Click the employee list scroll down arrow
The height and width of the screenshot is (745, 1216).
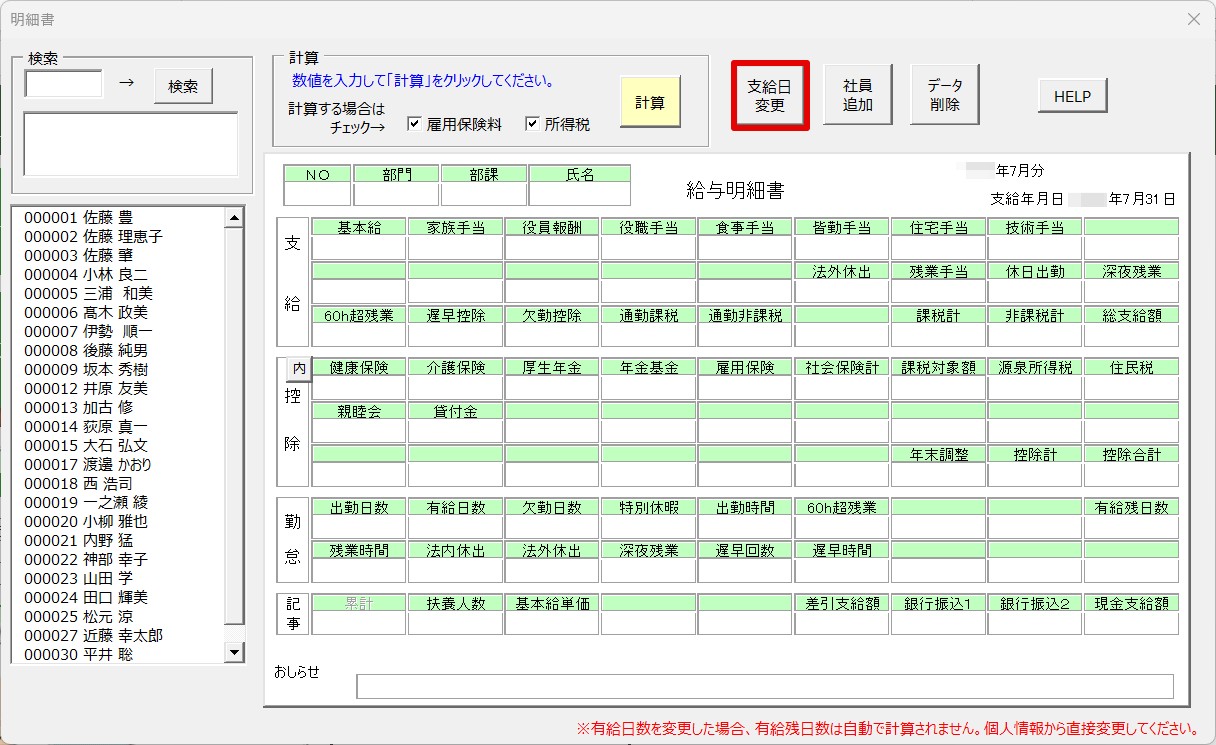[235, 652]
